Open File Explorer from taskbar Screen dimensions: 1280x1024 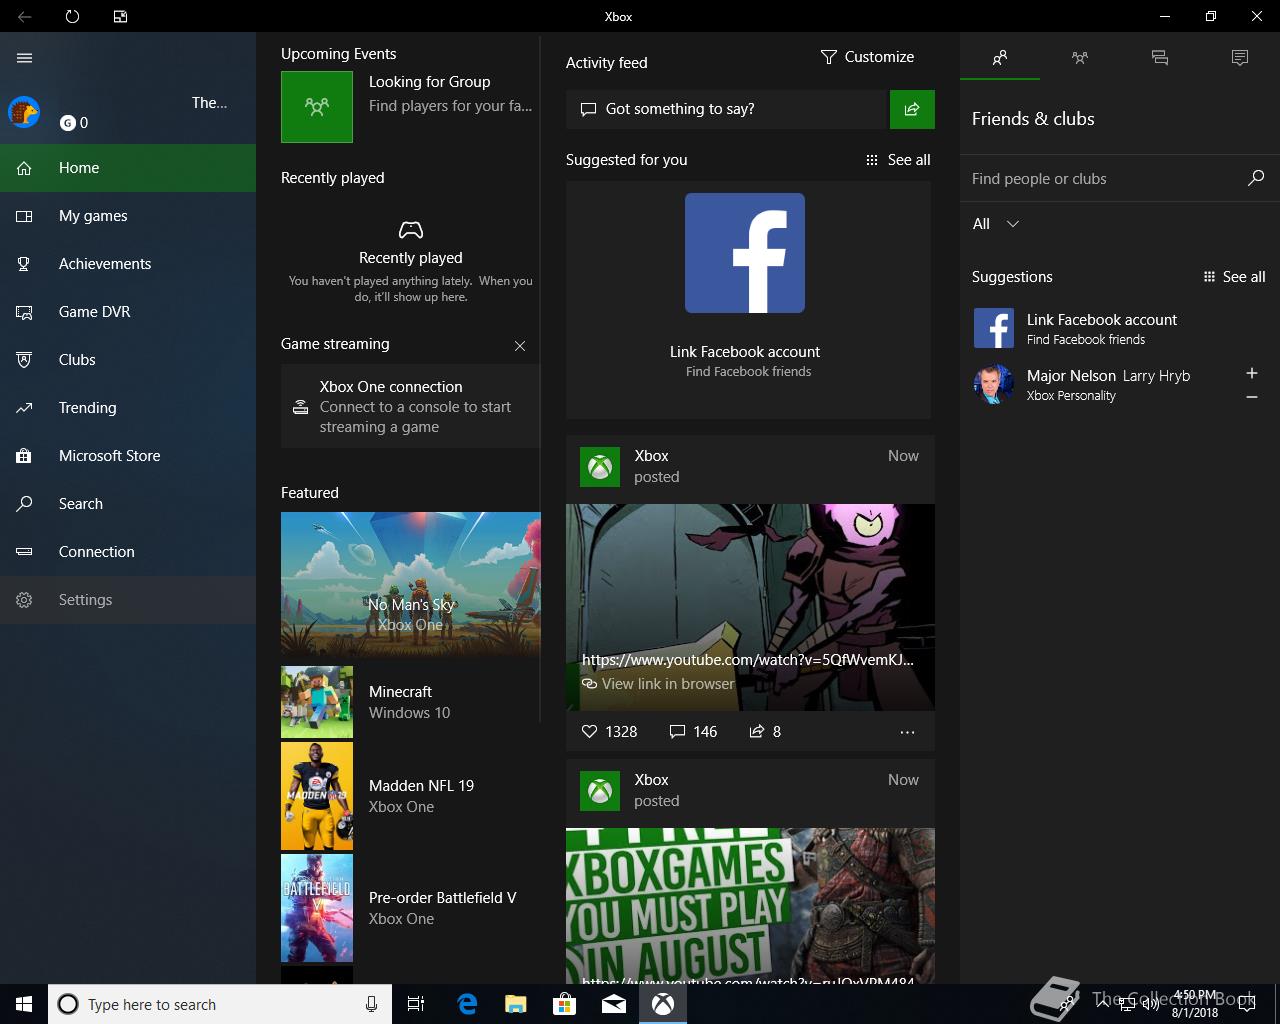pyautogui.click(x=516, y=1004)
